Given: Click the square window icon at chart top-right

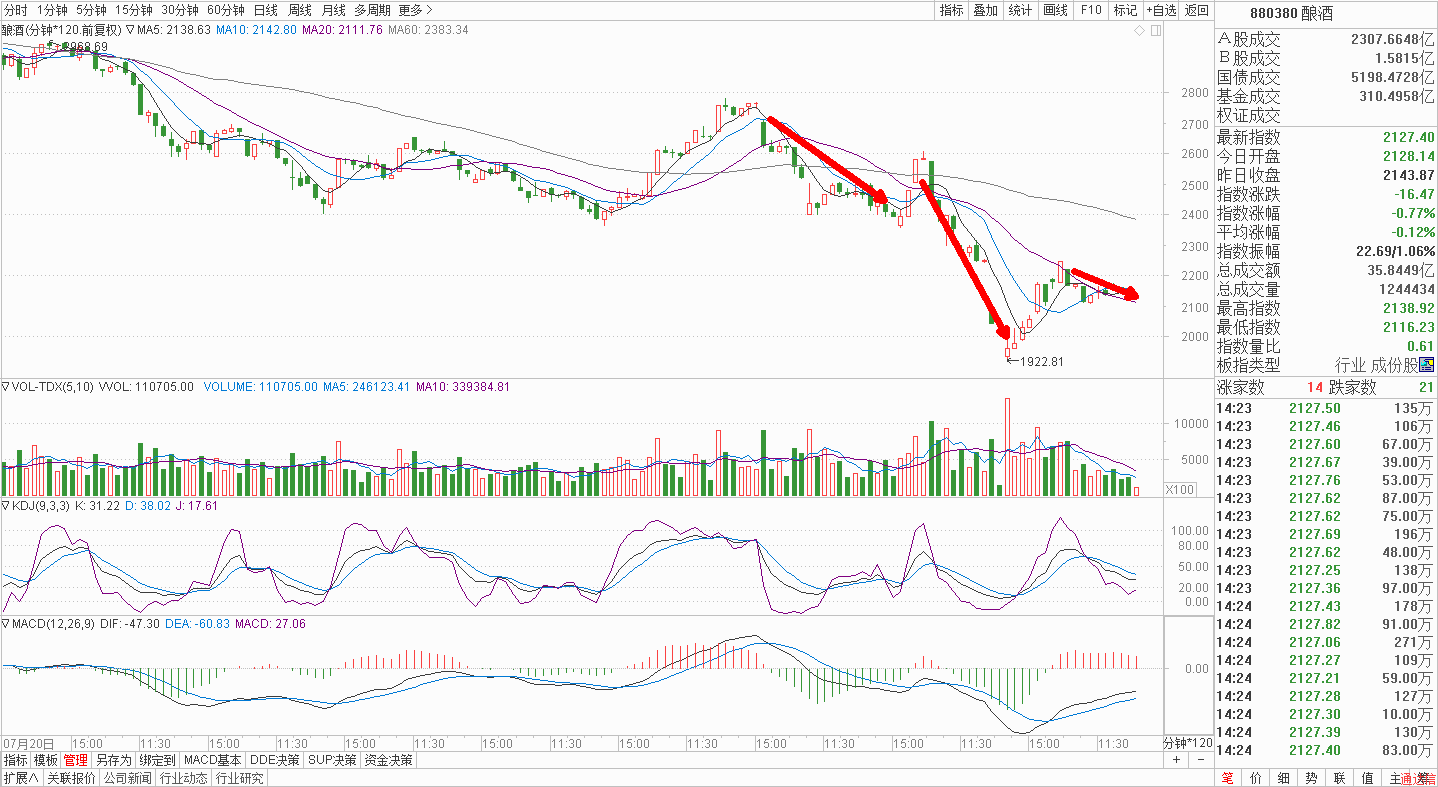Looking at the screenshot, I should click(x=1155, y=31).
